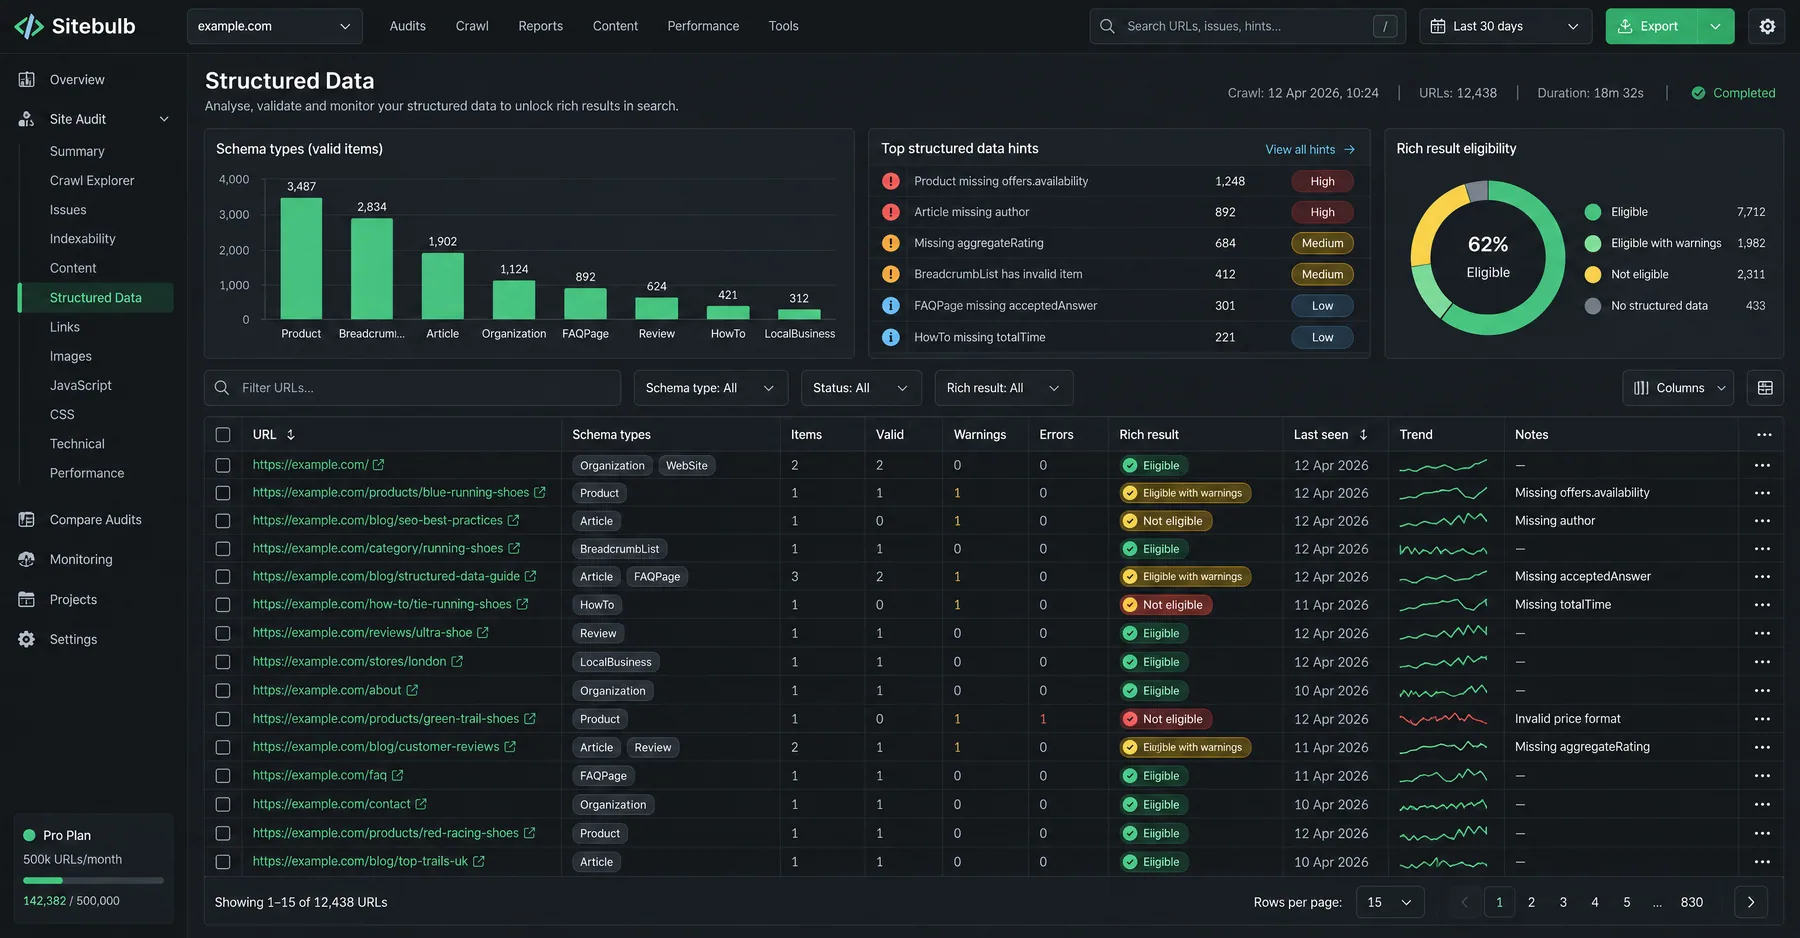Click the Overview sidebar icon
1800x938 pixels.
(27, 80)
